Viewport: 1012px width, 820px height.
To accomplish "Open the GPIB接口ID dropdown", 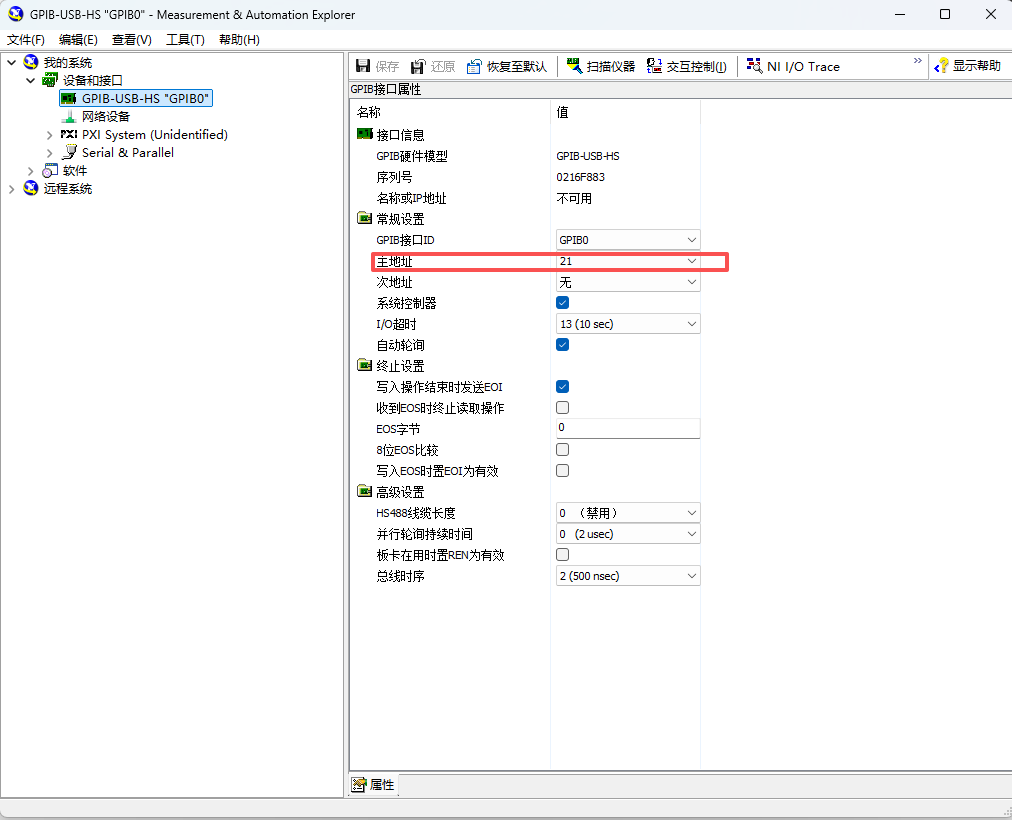I will [x=628, y=240].
